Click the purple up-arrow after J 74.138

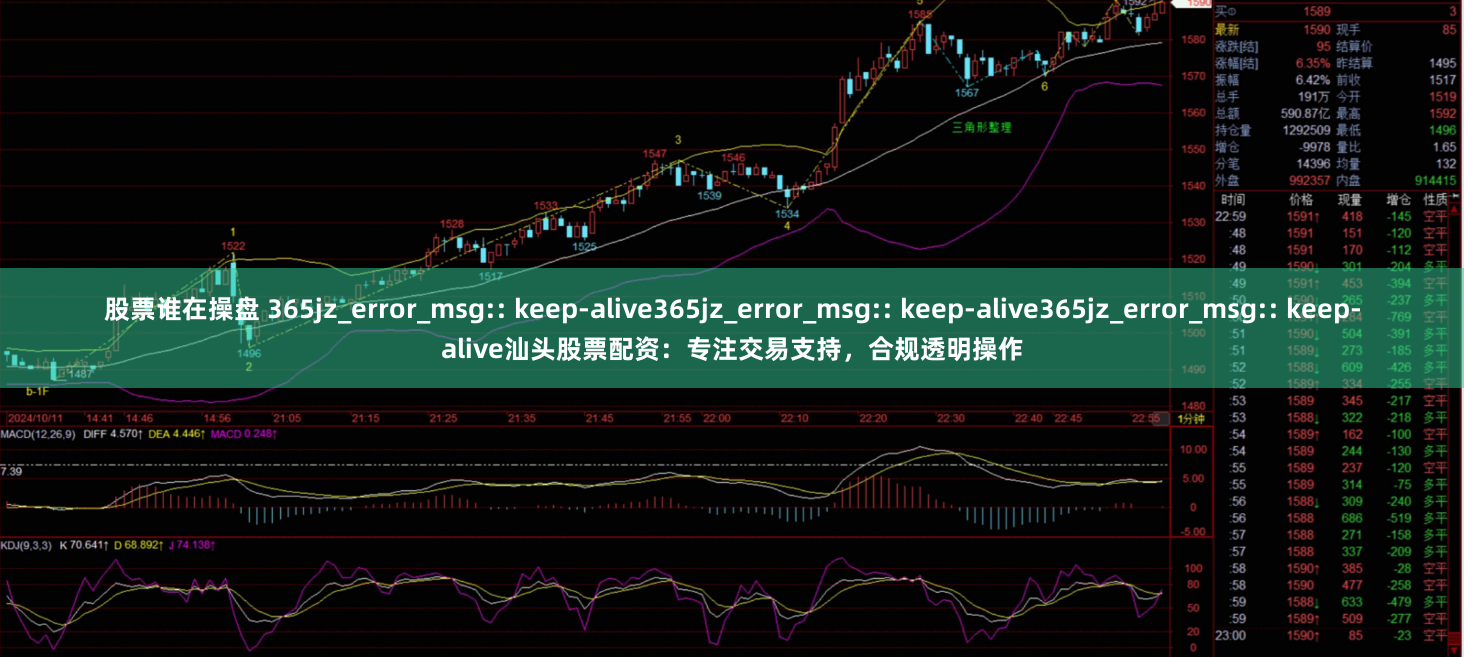(213, 544)
